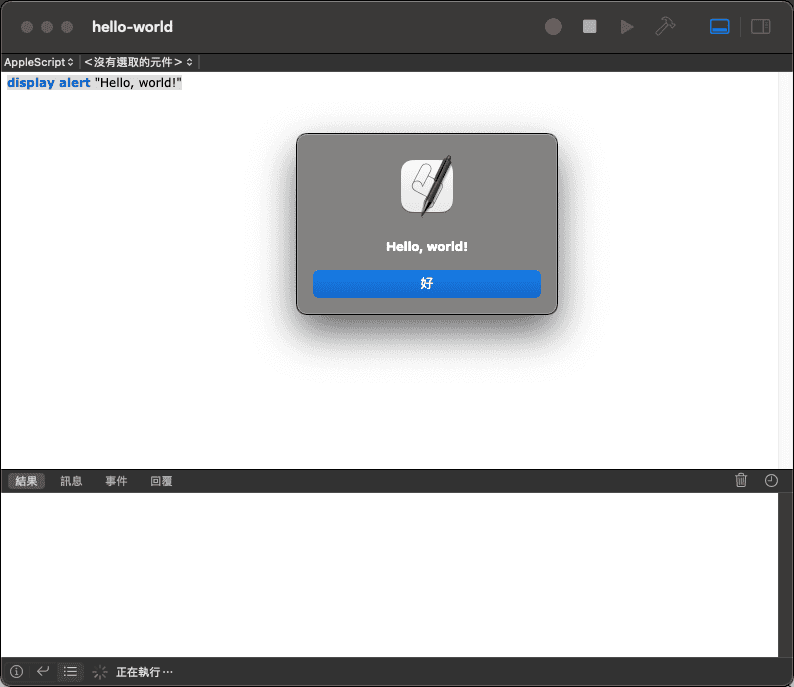Stop the running script
This screenshot has width=794, height=687.
point(590,27)
